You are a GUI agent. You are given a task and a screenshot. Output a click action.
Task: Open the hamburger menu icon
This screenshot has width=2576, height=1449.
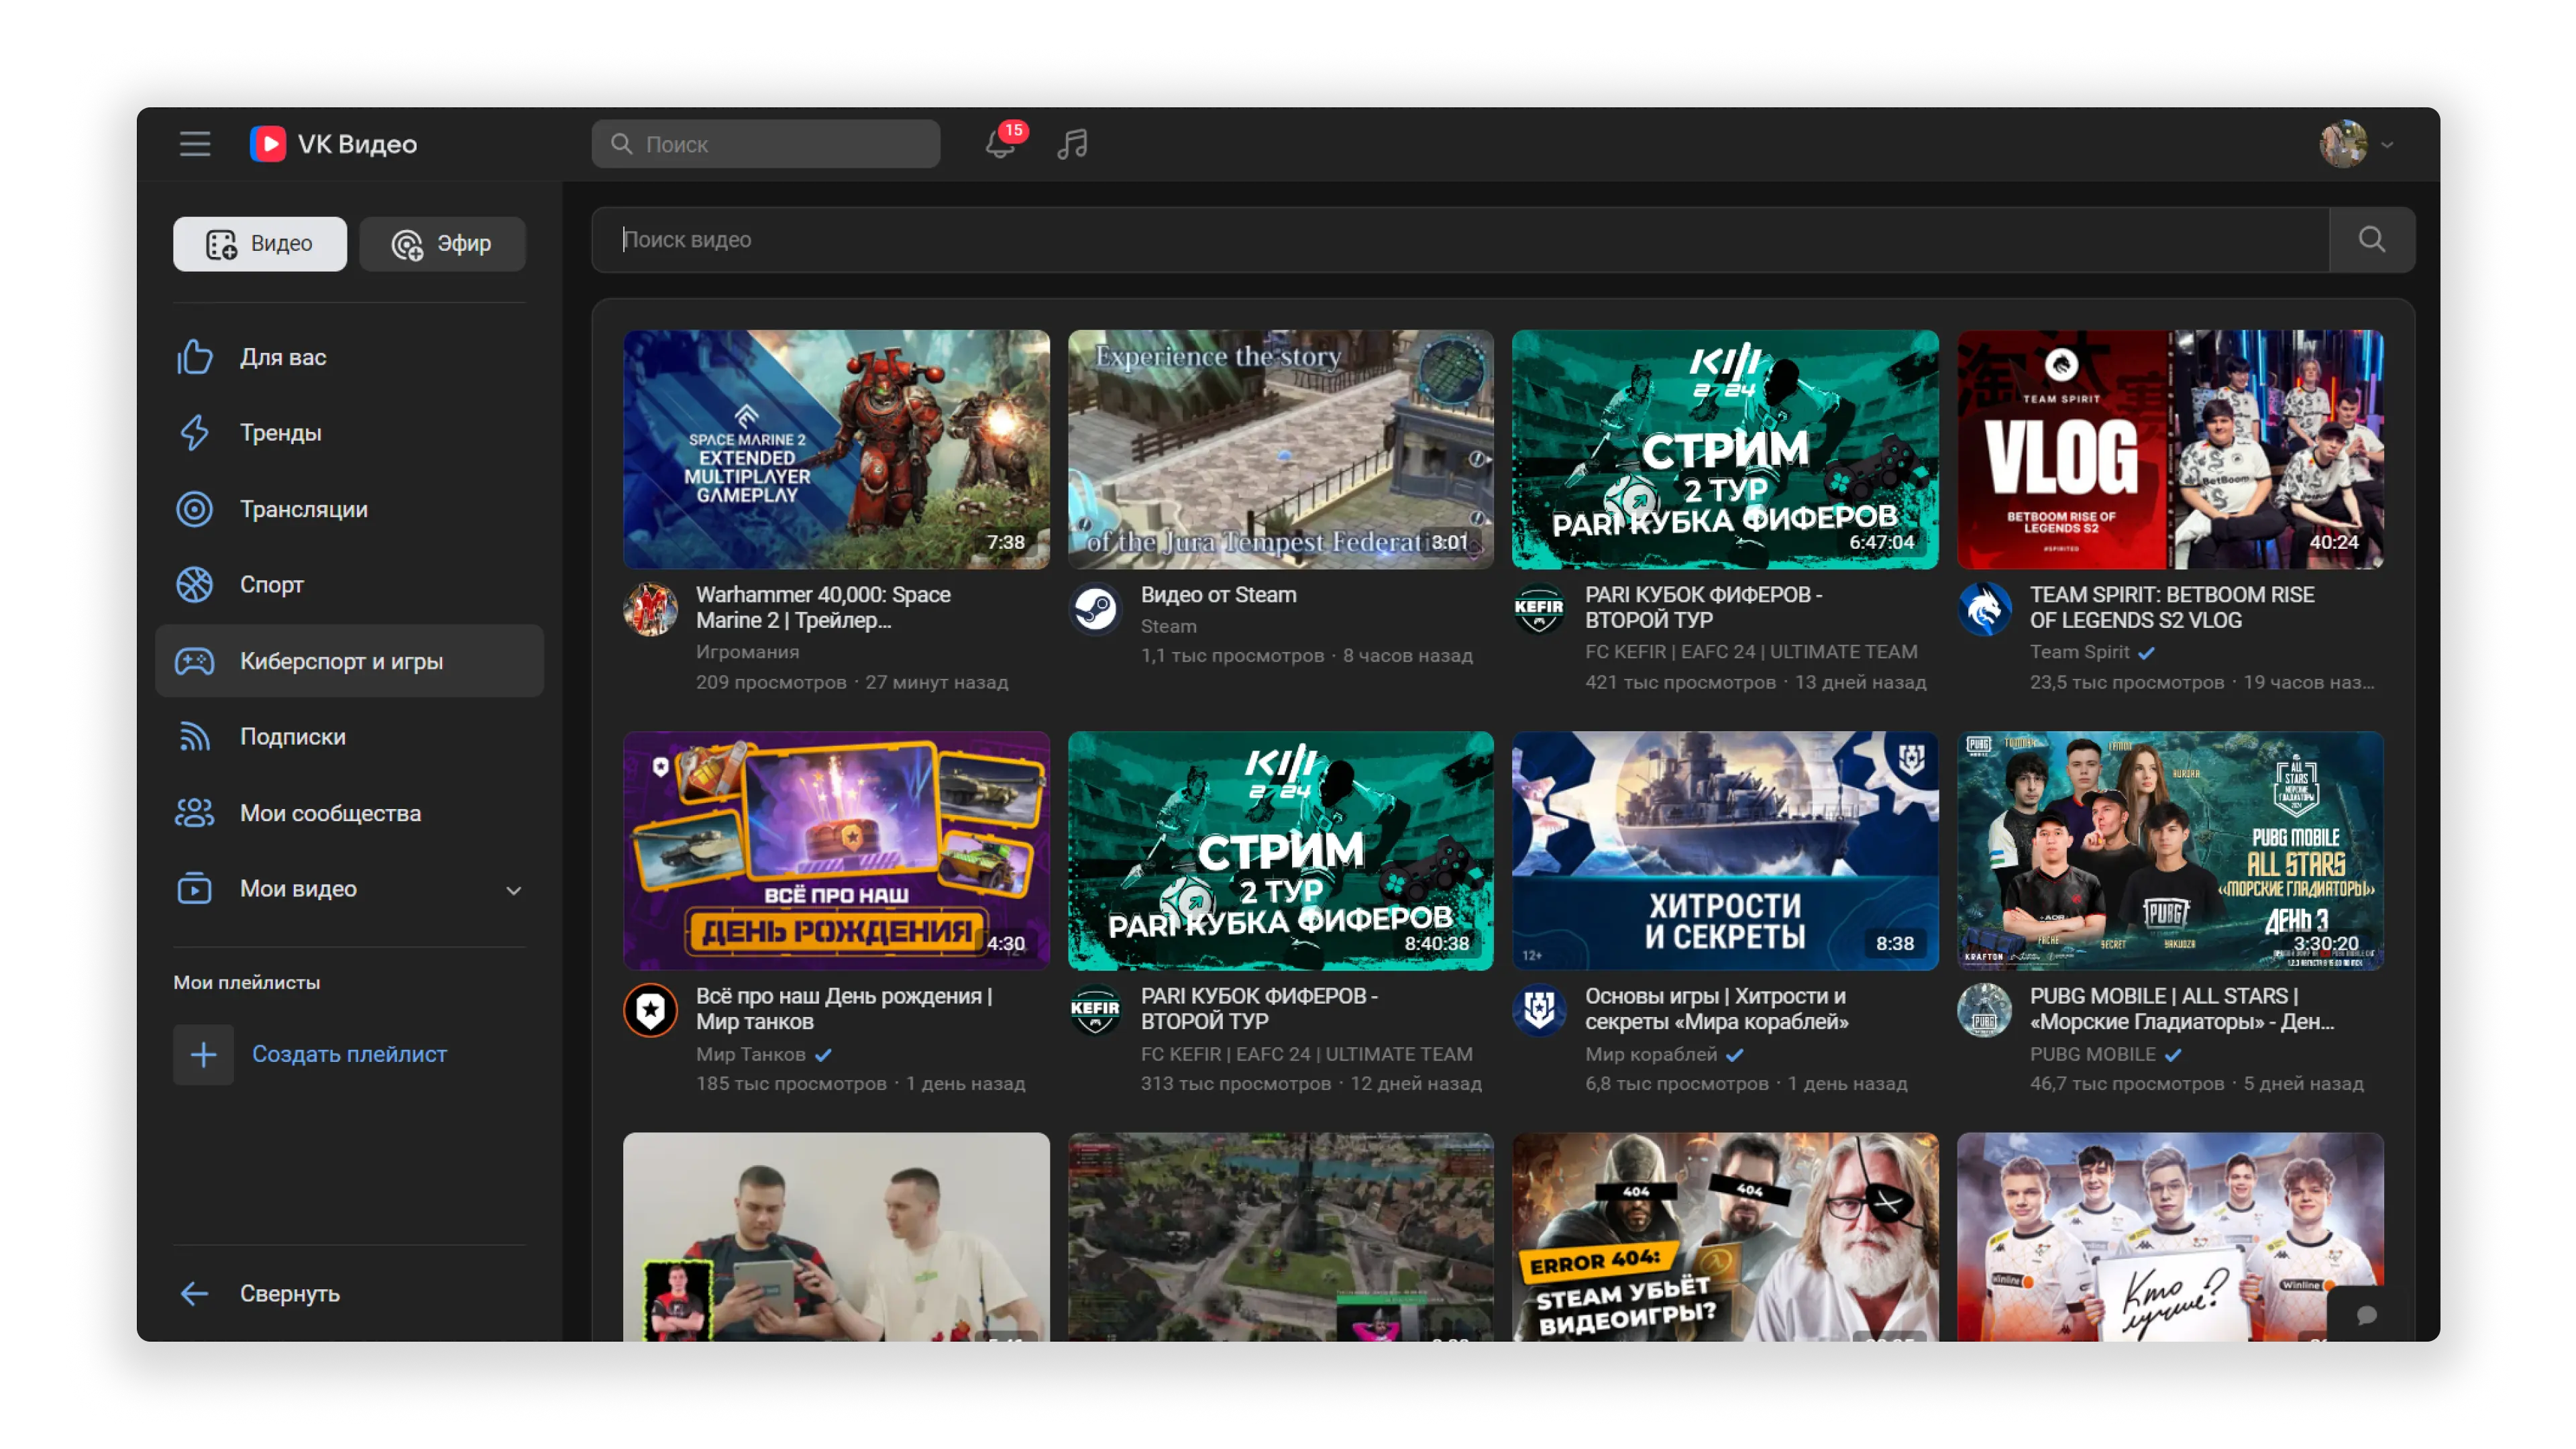(x=195, y=144)
